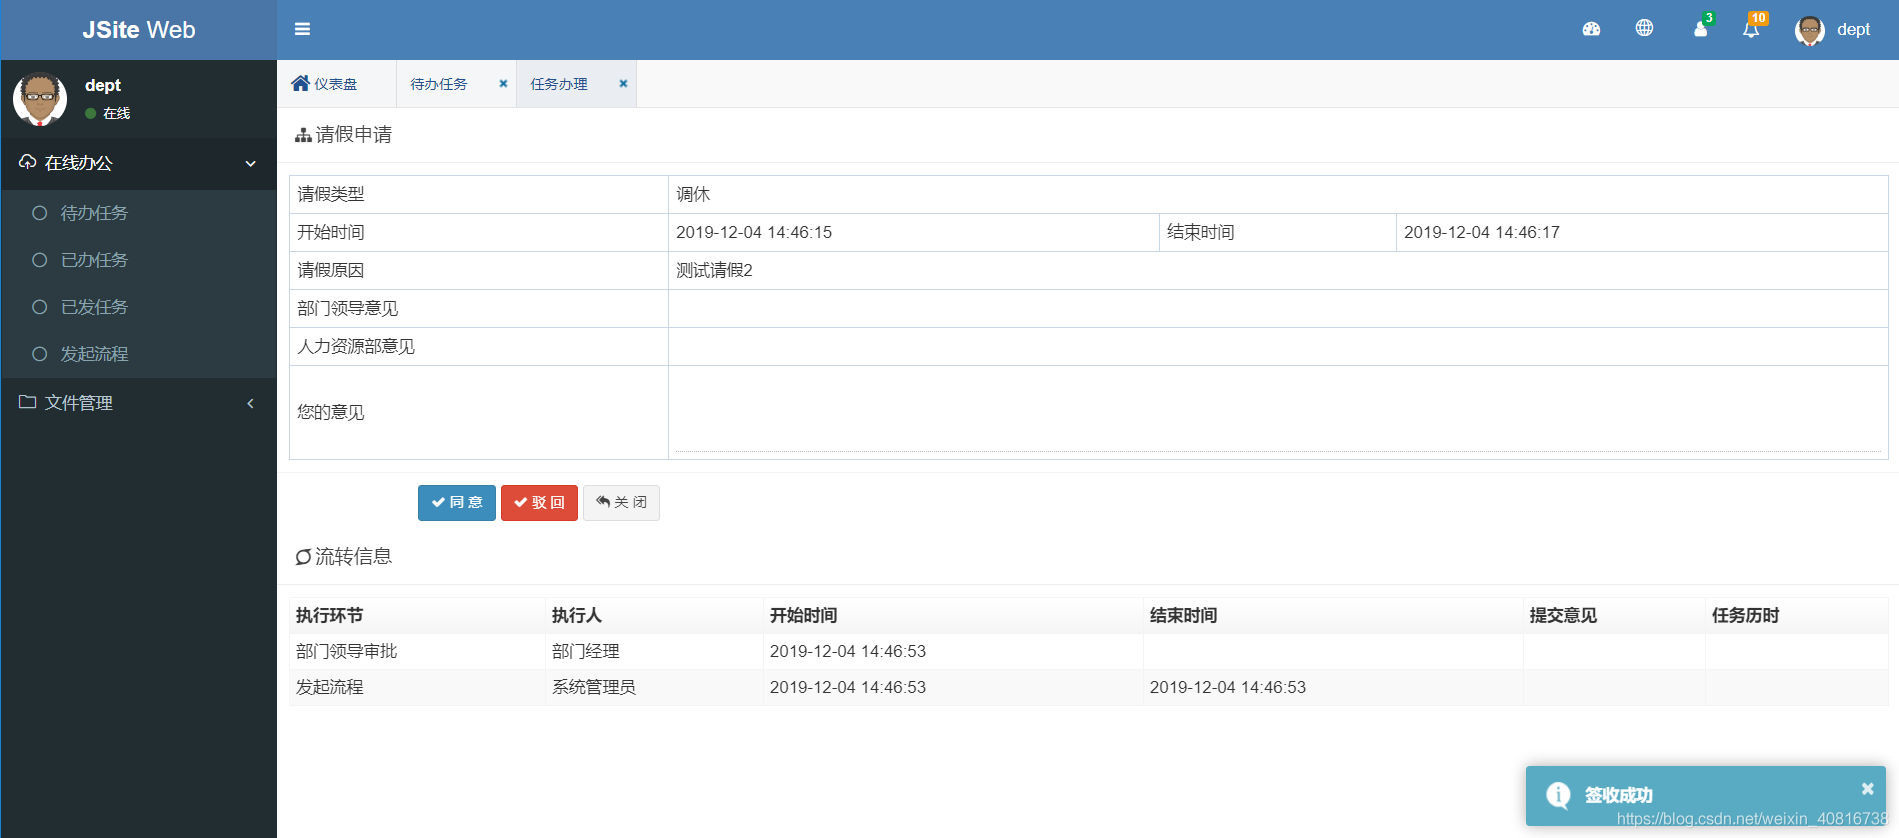Switch to the 待办任务 tab
This screenshot has height=838, width=1899.
pyautogui.click(x=439, y=84)
